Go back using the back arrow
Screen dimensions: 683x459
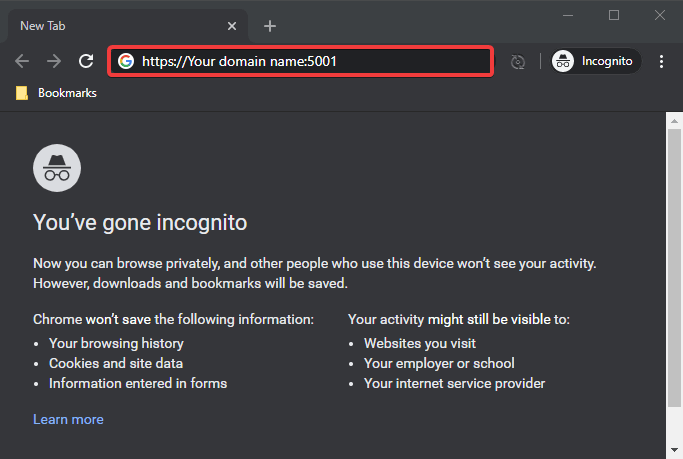pos(22,61)
